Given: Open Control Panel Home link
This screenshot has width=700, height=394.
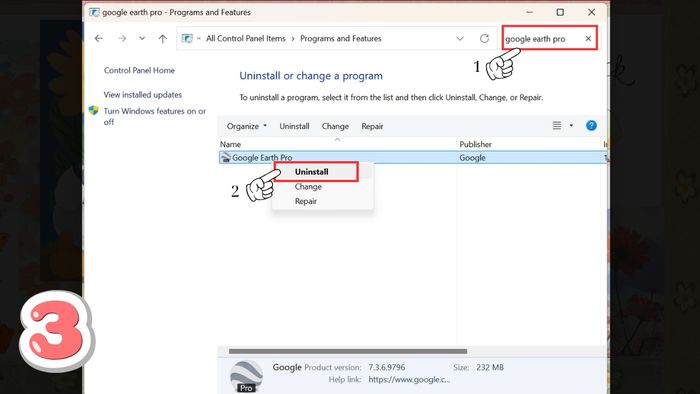Looking at the screenshot, I should click(139, 70).
